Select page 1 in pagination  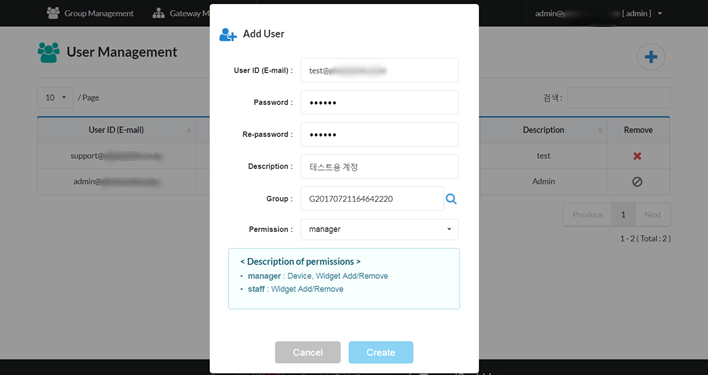[x=623, y=215]
